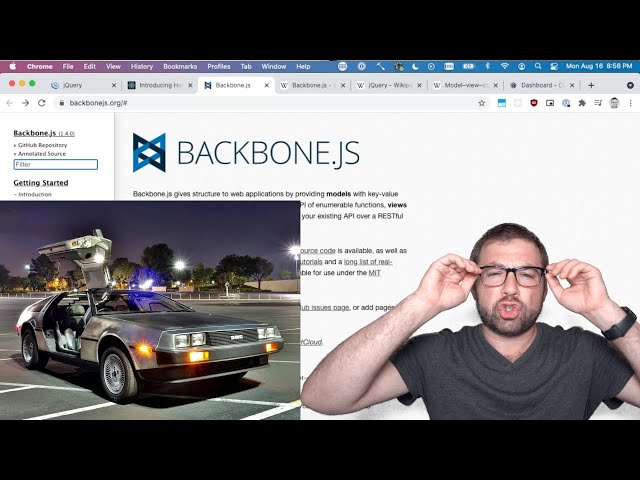Open macOS Control Center icon
Viewport: 640px width, 480px height.
pos(554,66)
